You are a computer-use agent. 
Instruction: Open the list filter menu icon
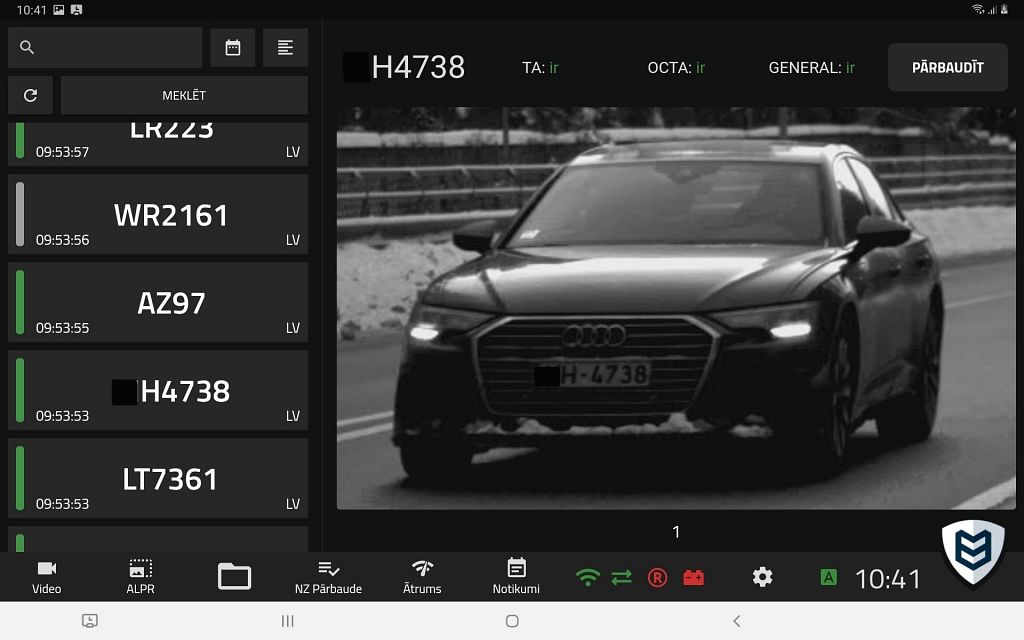click(x=285, y=48)
